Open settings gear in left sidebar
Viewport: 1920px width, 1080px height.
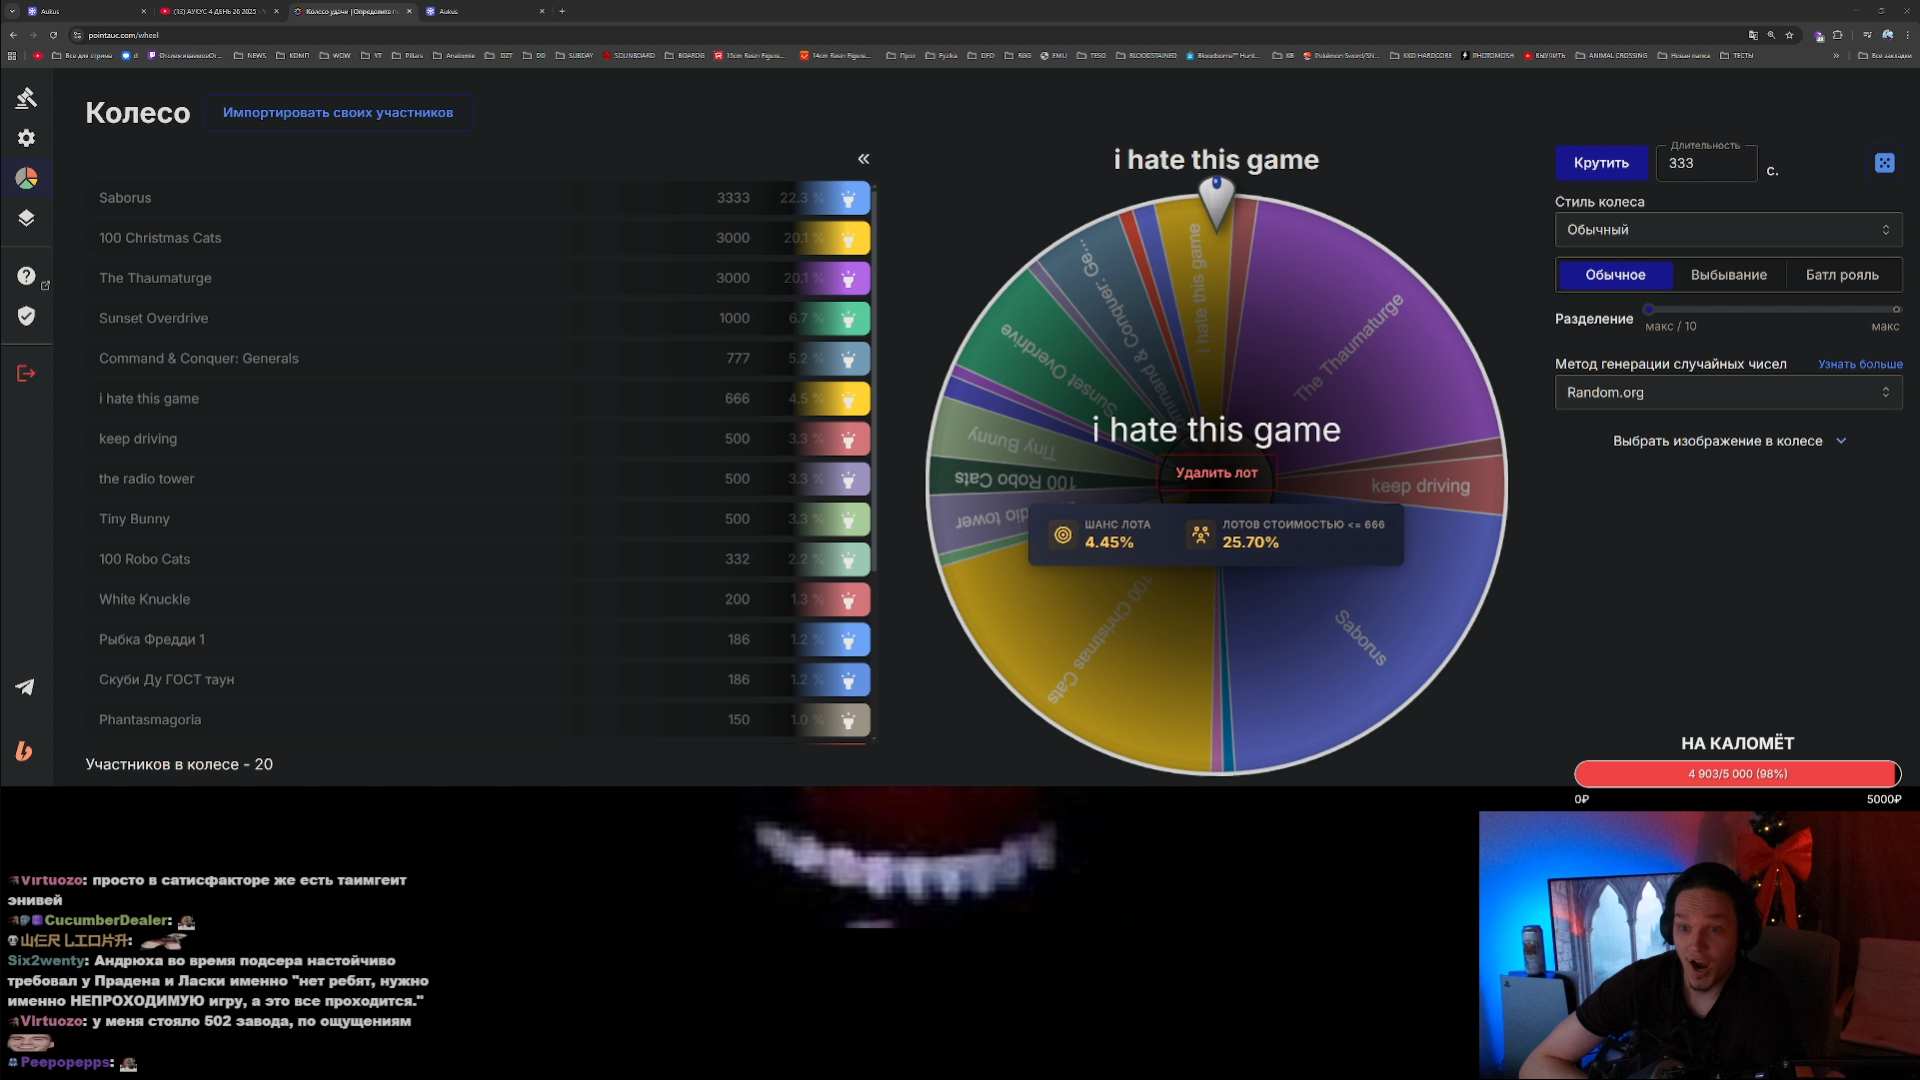[x=27, y=138]
